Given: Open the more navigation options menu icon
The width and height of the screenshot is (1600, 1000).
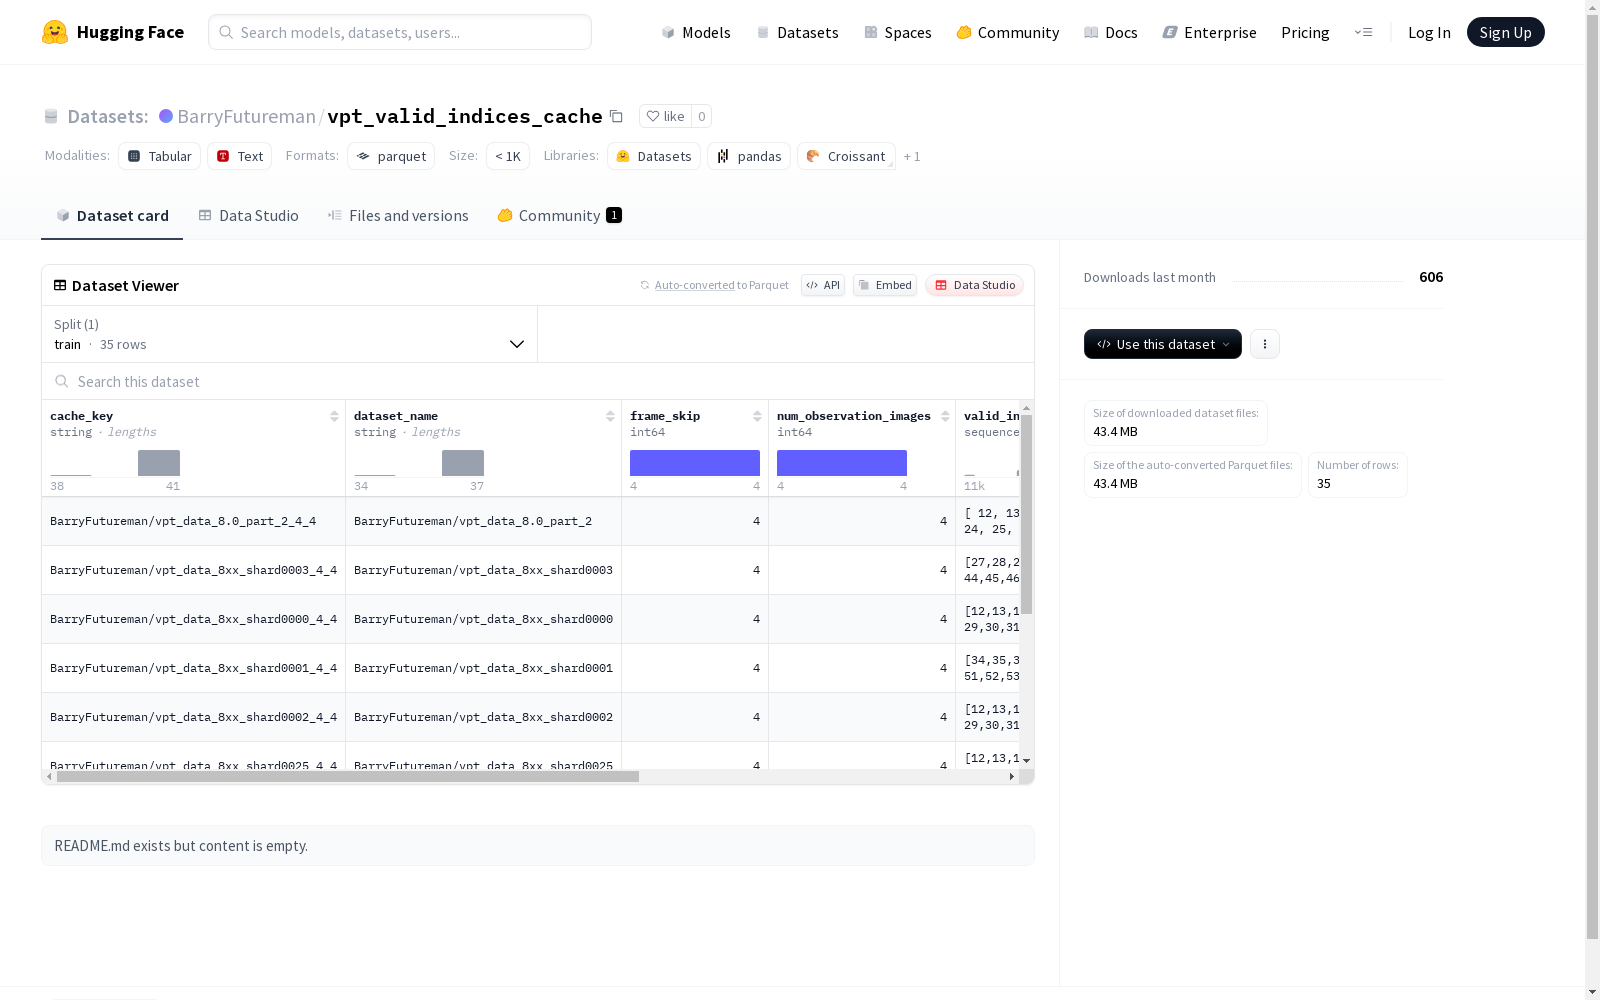Looking at the screenshot, I should coord(1363,32).
